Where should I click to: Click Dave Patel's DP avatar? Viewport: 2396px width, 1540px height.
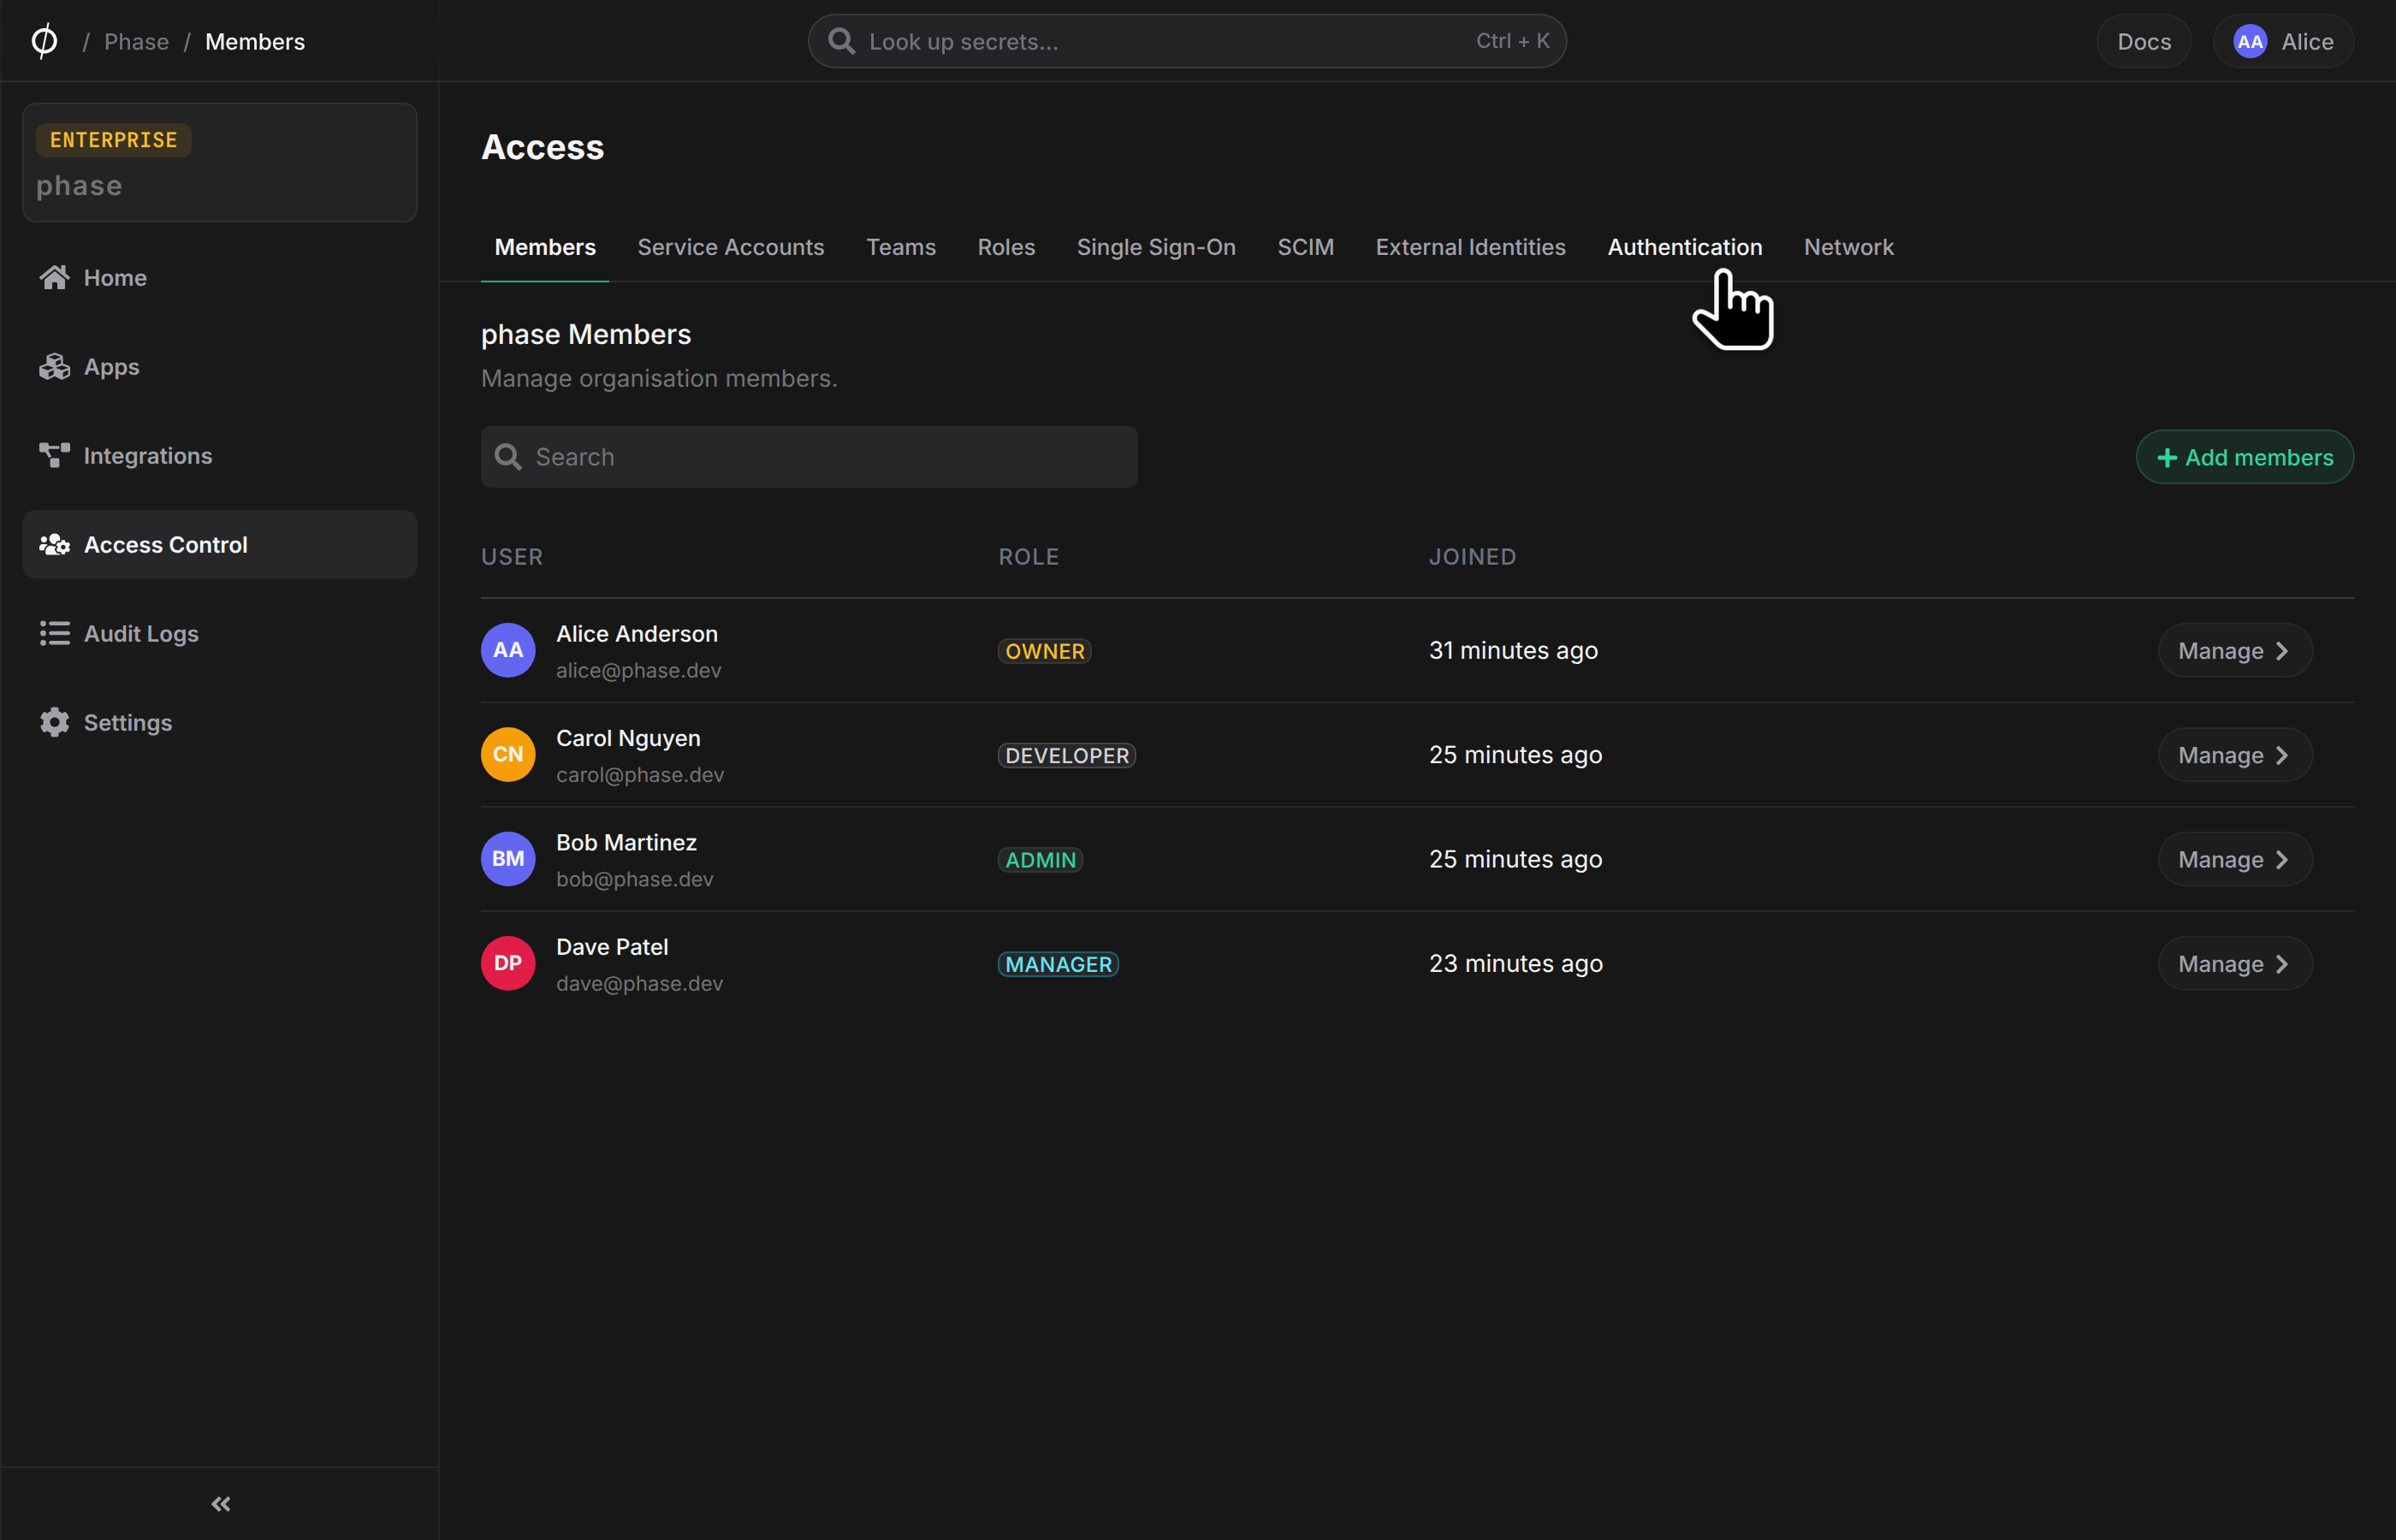508,963
